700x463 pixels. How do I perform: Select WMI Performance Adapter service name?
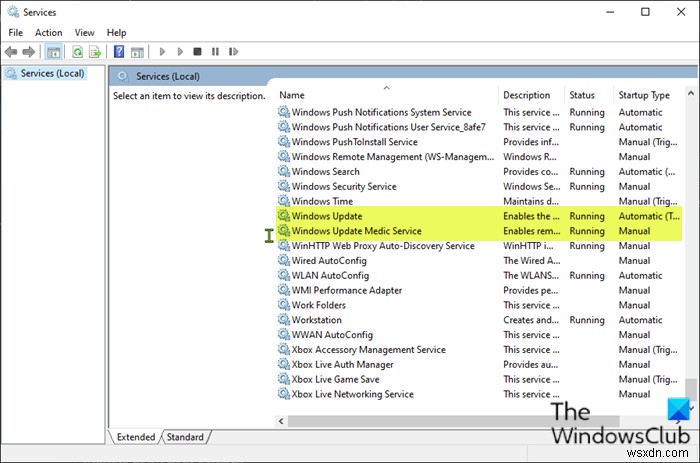[347, 290]
